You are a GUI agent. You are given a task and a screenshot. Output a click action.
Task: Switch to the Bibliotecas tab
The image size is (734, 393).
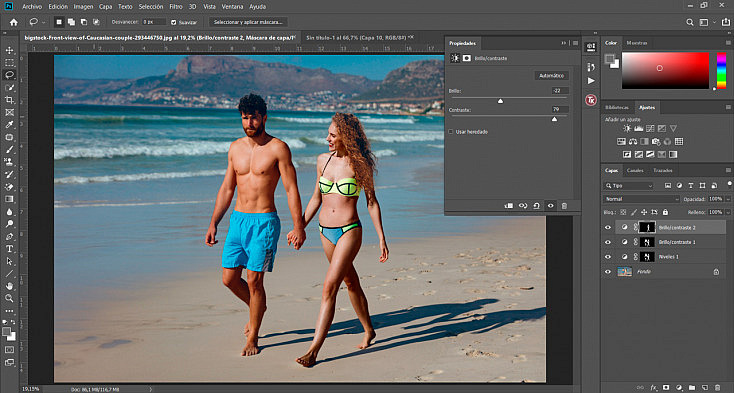[x=617, y=107]
